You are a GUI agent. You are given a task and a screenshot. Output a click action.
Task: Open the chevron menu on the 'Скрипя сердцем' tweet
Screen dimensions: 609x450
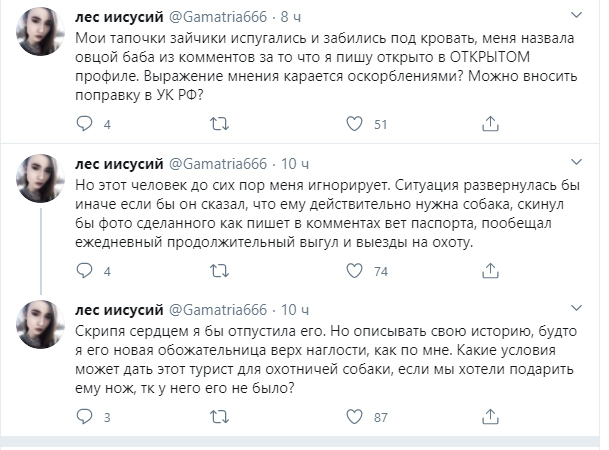pyautogui.click(x=576, y=309)
